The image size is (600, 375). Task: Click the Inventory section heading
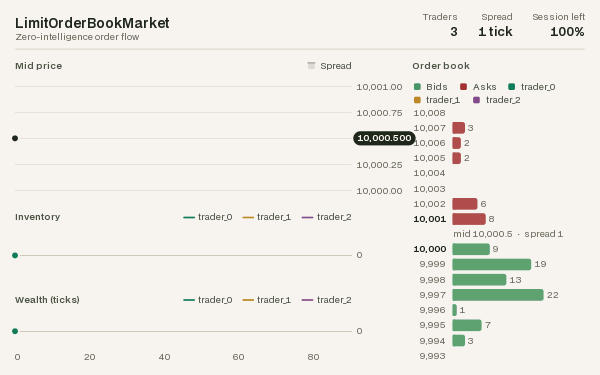tap(38, 217)
